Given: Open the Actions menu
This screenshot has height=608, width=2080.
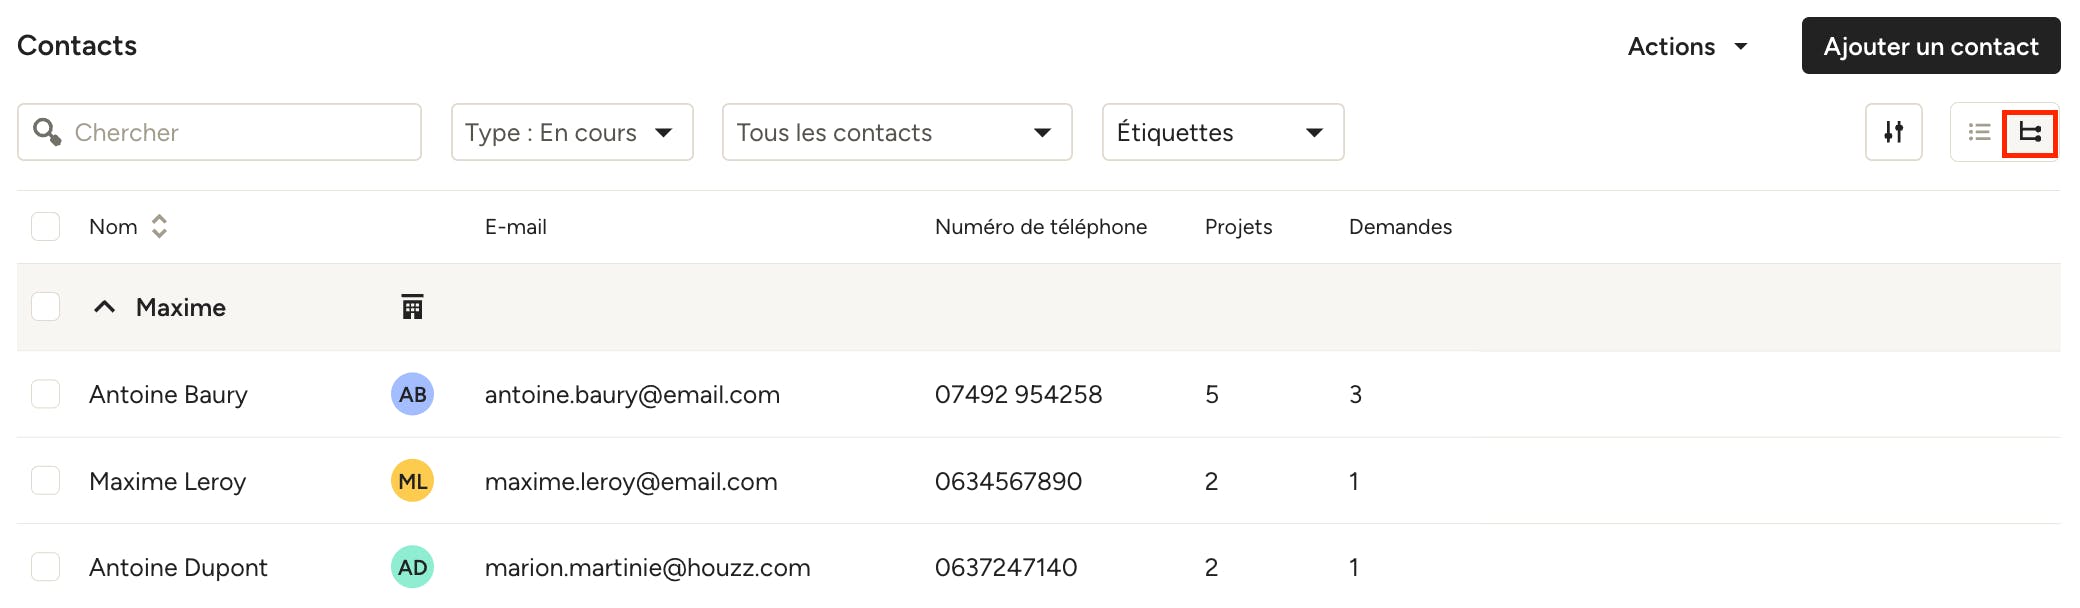Looking at the screenshot, I should tap(1688, 46).
